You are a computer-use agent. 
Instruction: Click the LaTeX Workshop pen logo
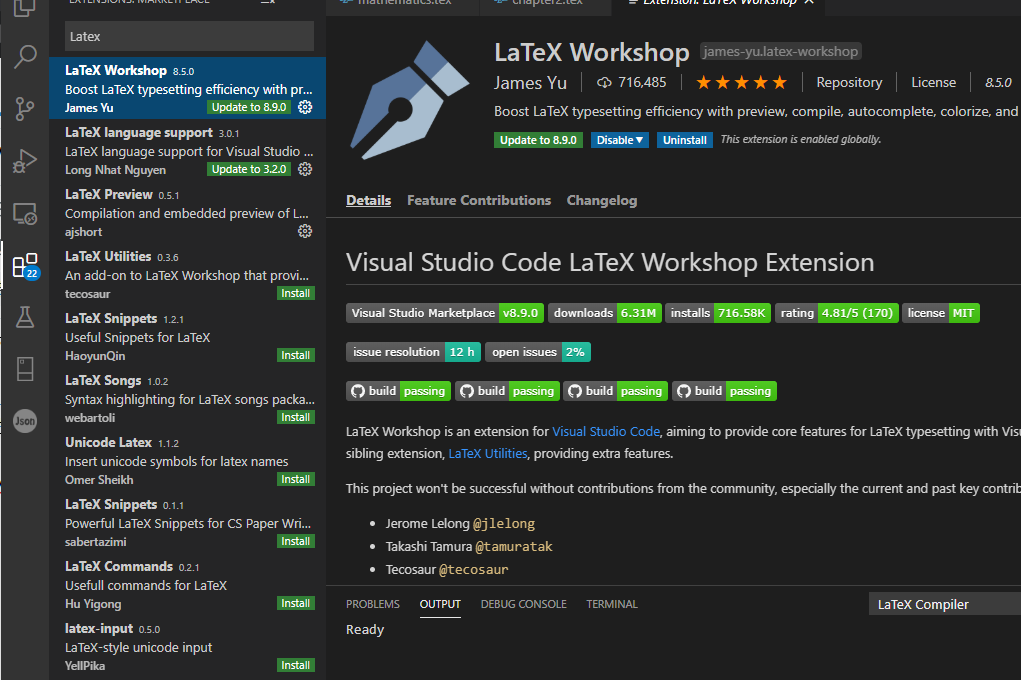[410, 100]
